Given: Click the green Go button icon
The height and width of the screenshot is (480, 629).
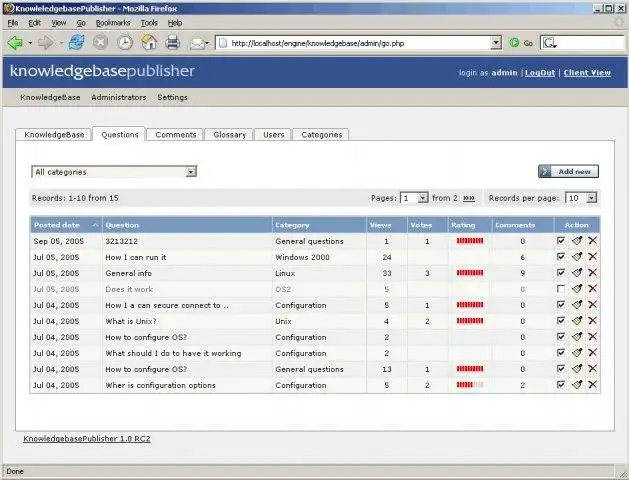Looking at the screenshot, I should (x=514, y=43).
